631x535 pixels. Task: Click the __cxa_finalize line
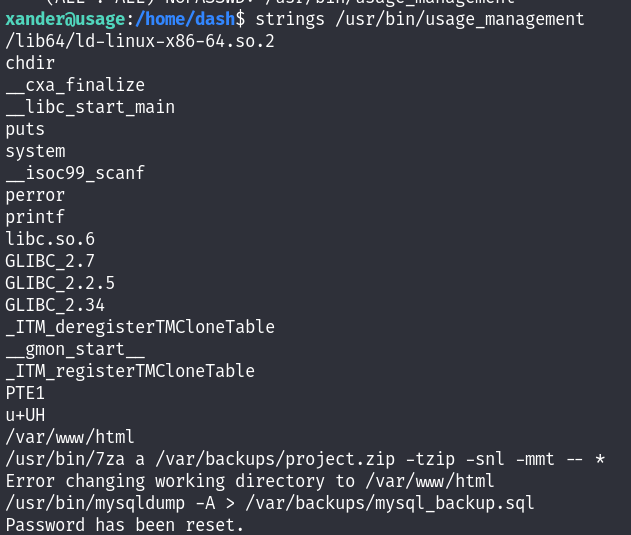(x=75, y=85)
